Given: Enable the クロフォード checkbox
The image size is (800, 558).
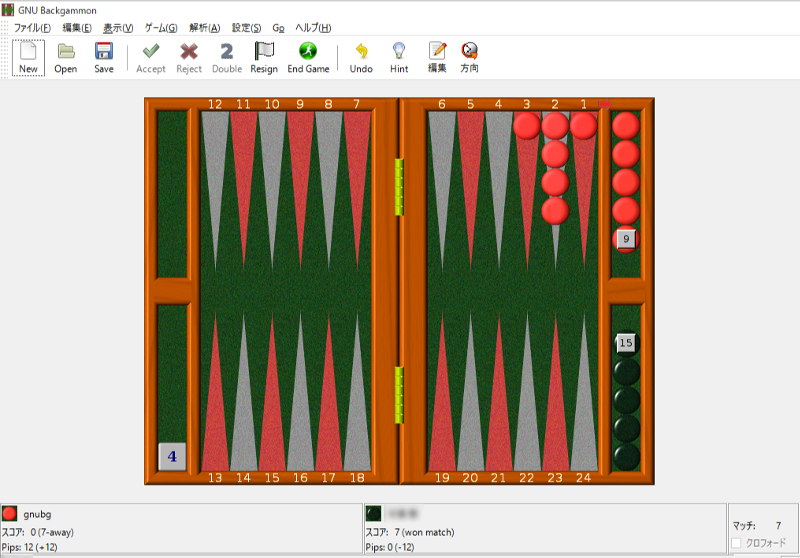Looking at the screenshot, I should 737,543.
